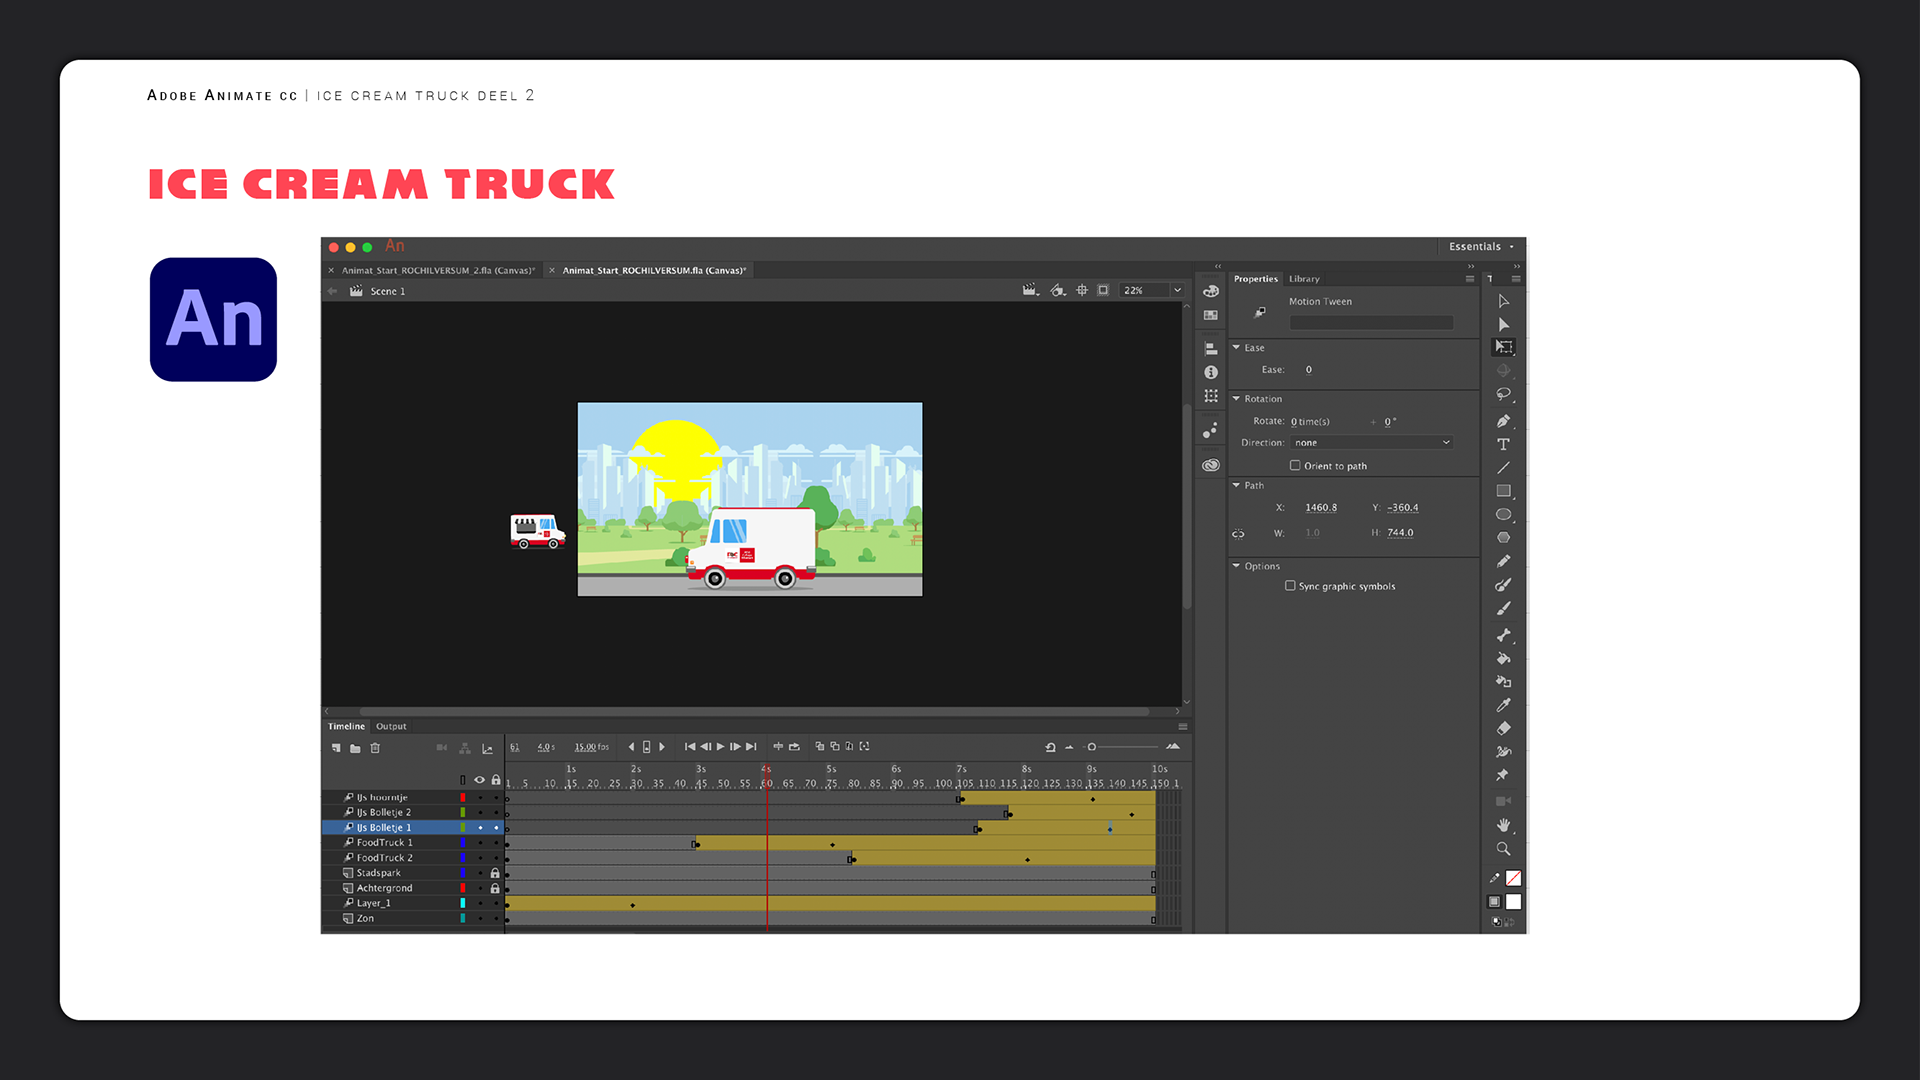Select the FoodTruck 2 layer
The height and width of the screenshot is (1080, 1920).
pyautogui.click(x=384, y=858)
